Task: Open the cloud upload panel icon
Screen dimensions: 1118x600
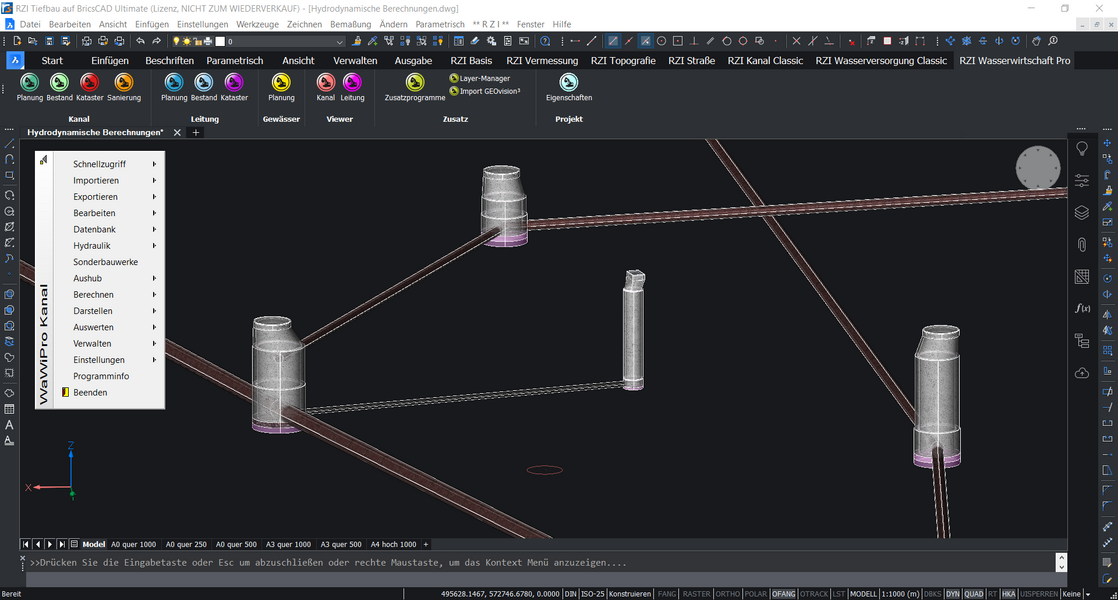Action: (1082, 373)
